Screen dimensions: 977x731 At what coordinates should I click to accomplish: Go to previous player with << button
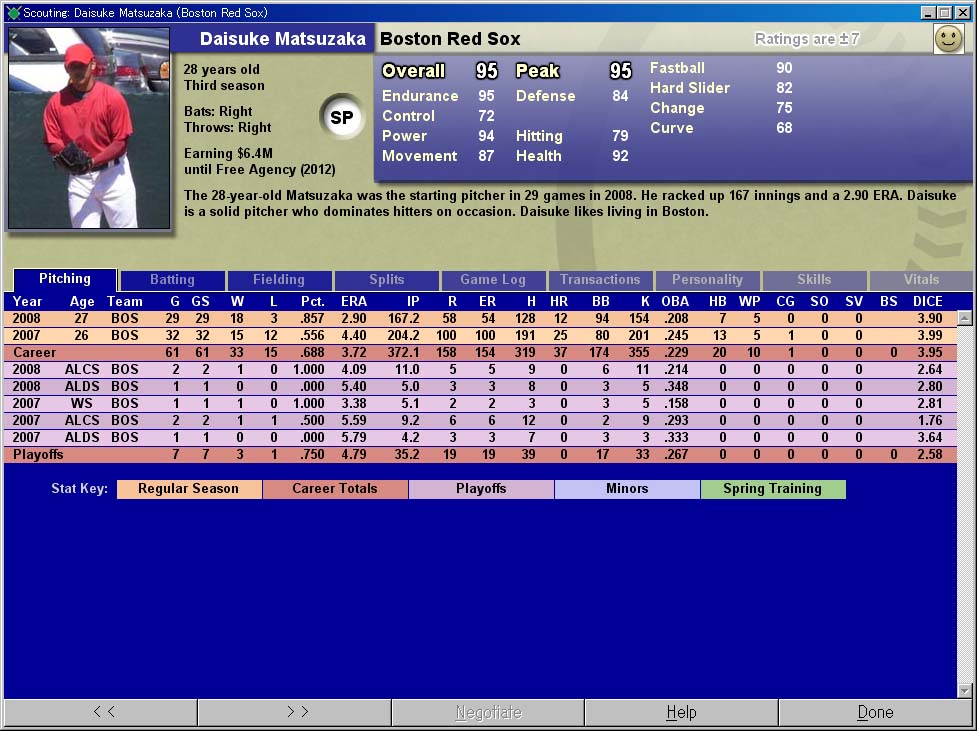pyautogui.click(x=102, y=712)
